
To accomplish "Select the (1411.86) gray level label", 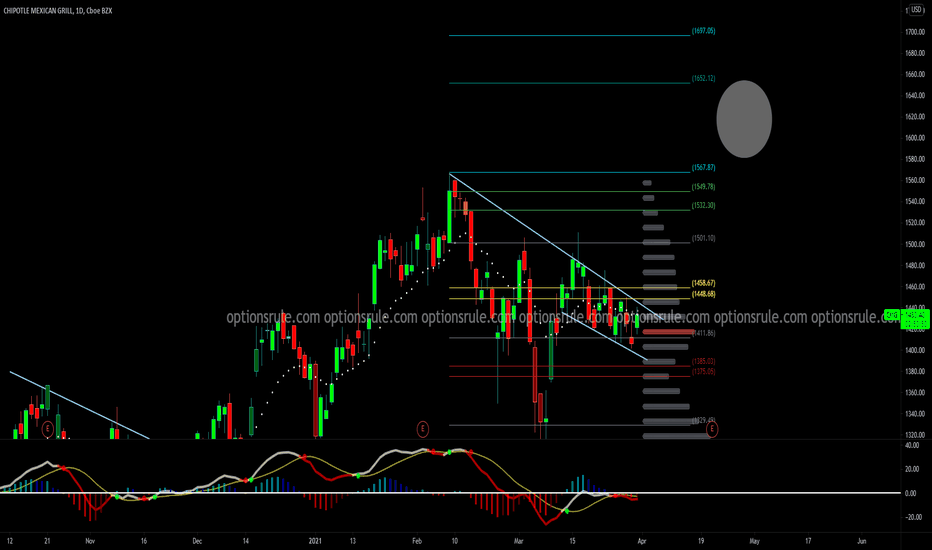I will [704, 333].
